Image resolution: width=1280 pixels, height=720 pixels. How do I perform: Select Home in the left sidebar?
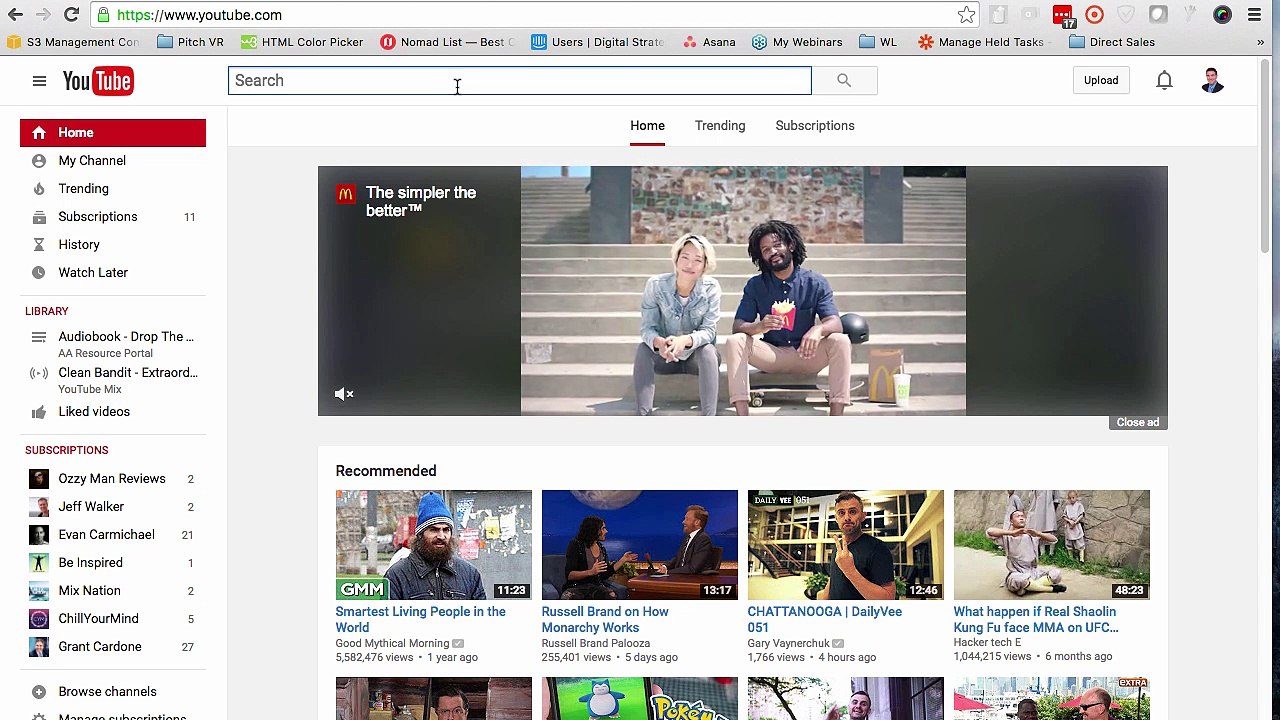click(x=113, y=133)
